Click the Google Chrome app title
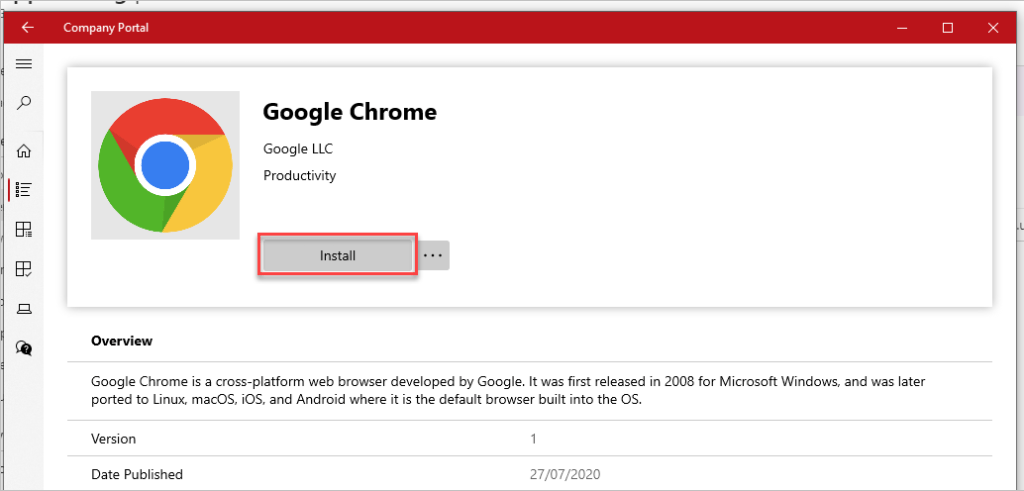 coord(349,112)
